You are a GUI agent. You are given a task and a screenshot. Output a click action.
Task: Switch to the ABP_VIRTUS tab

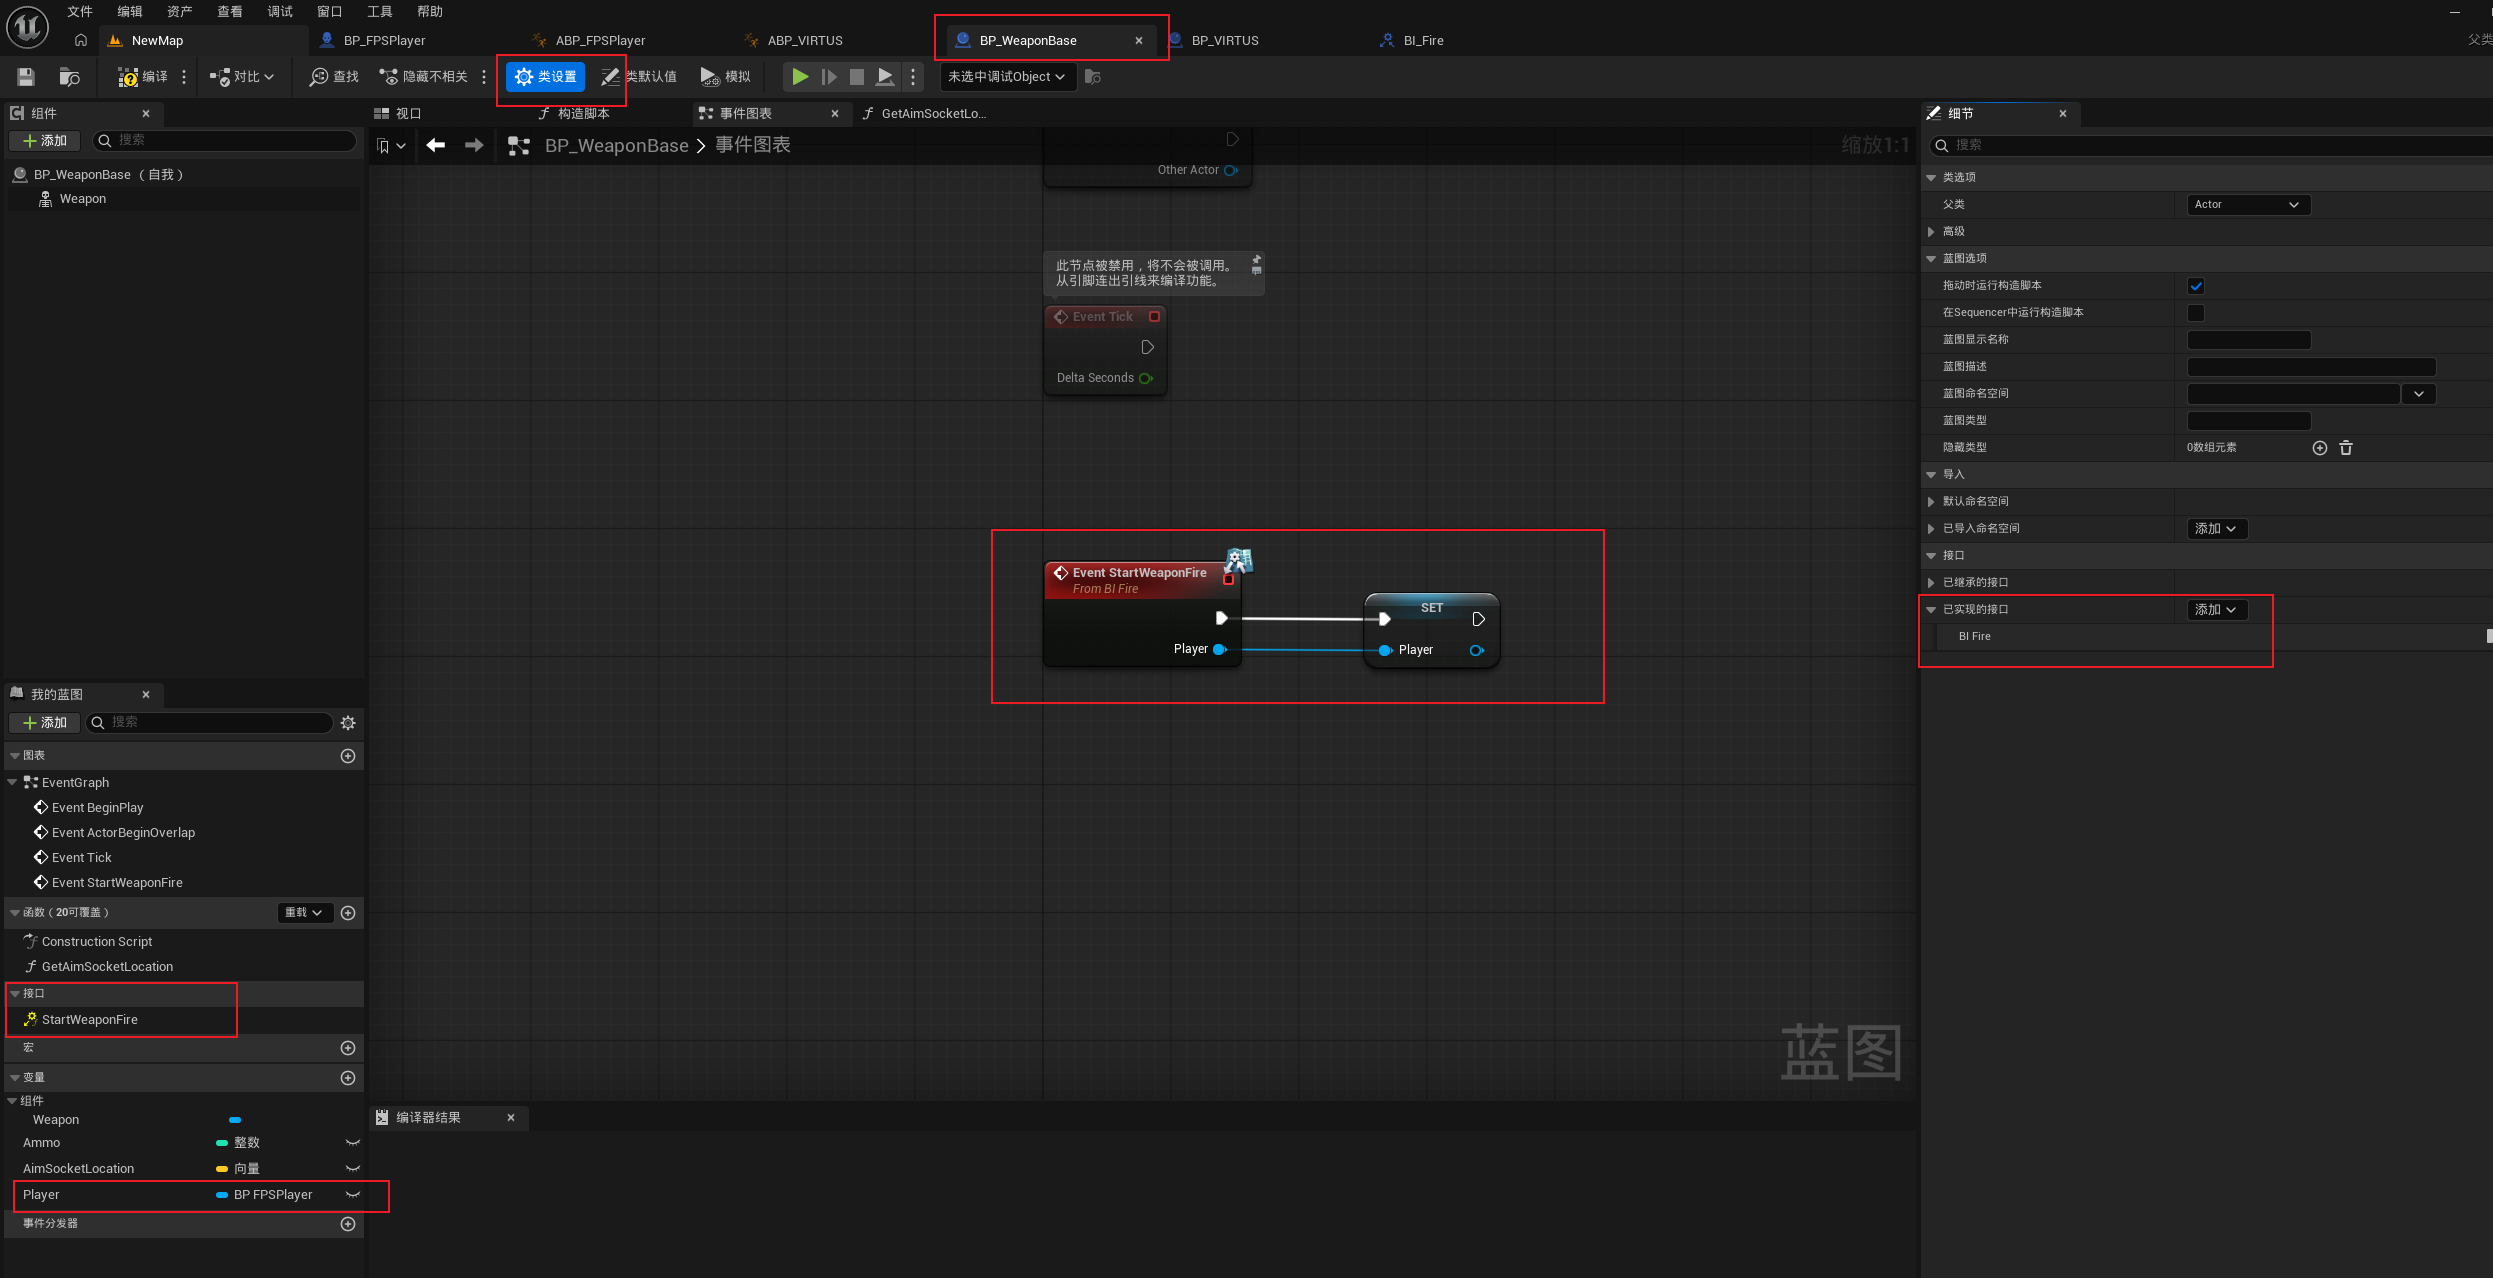coord(805,41)
